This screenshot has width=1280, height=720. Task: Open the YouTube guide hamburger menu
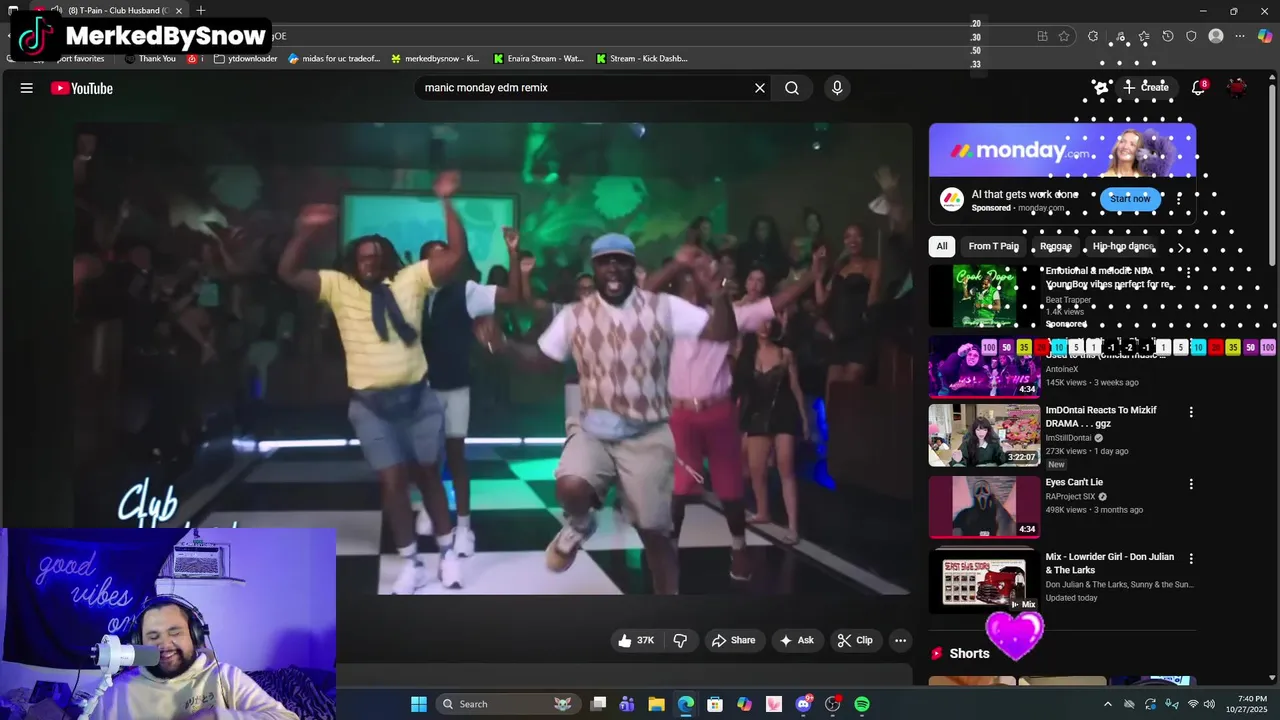pos(27,88)
